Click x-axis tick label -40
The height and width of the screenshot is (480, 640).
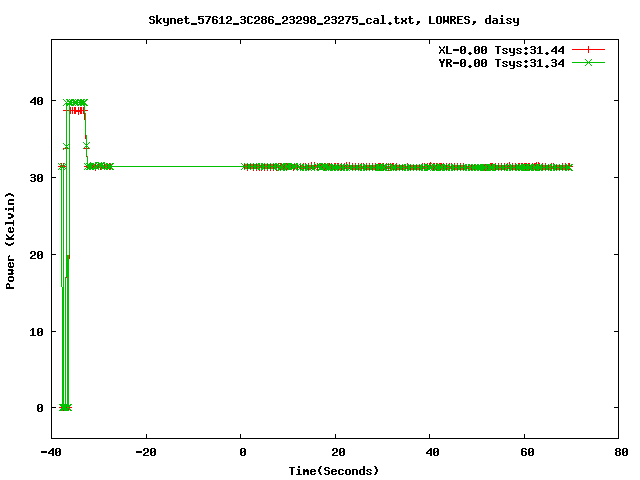51,452
